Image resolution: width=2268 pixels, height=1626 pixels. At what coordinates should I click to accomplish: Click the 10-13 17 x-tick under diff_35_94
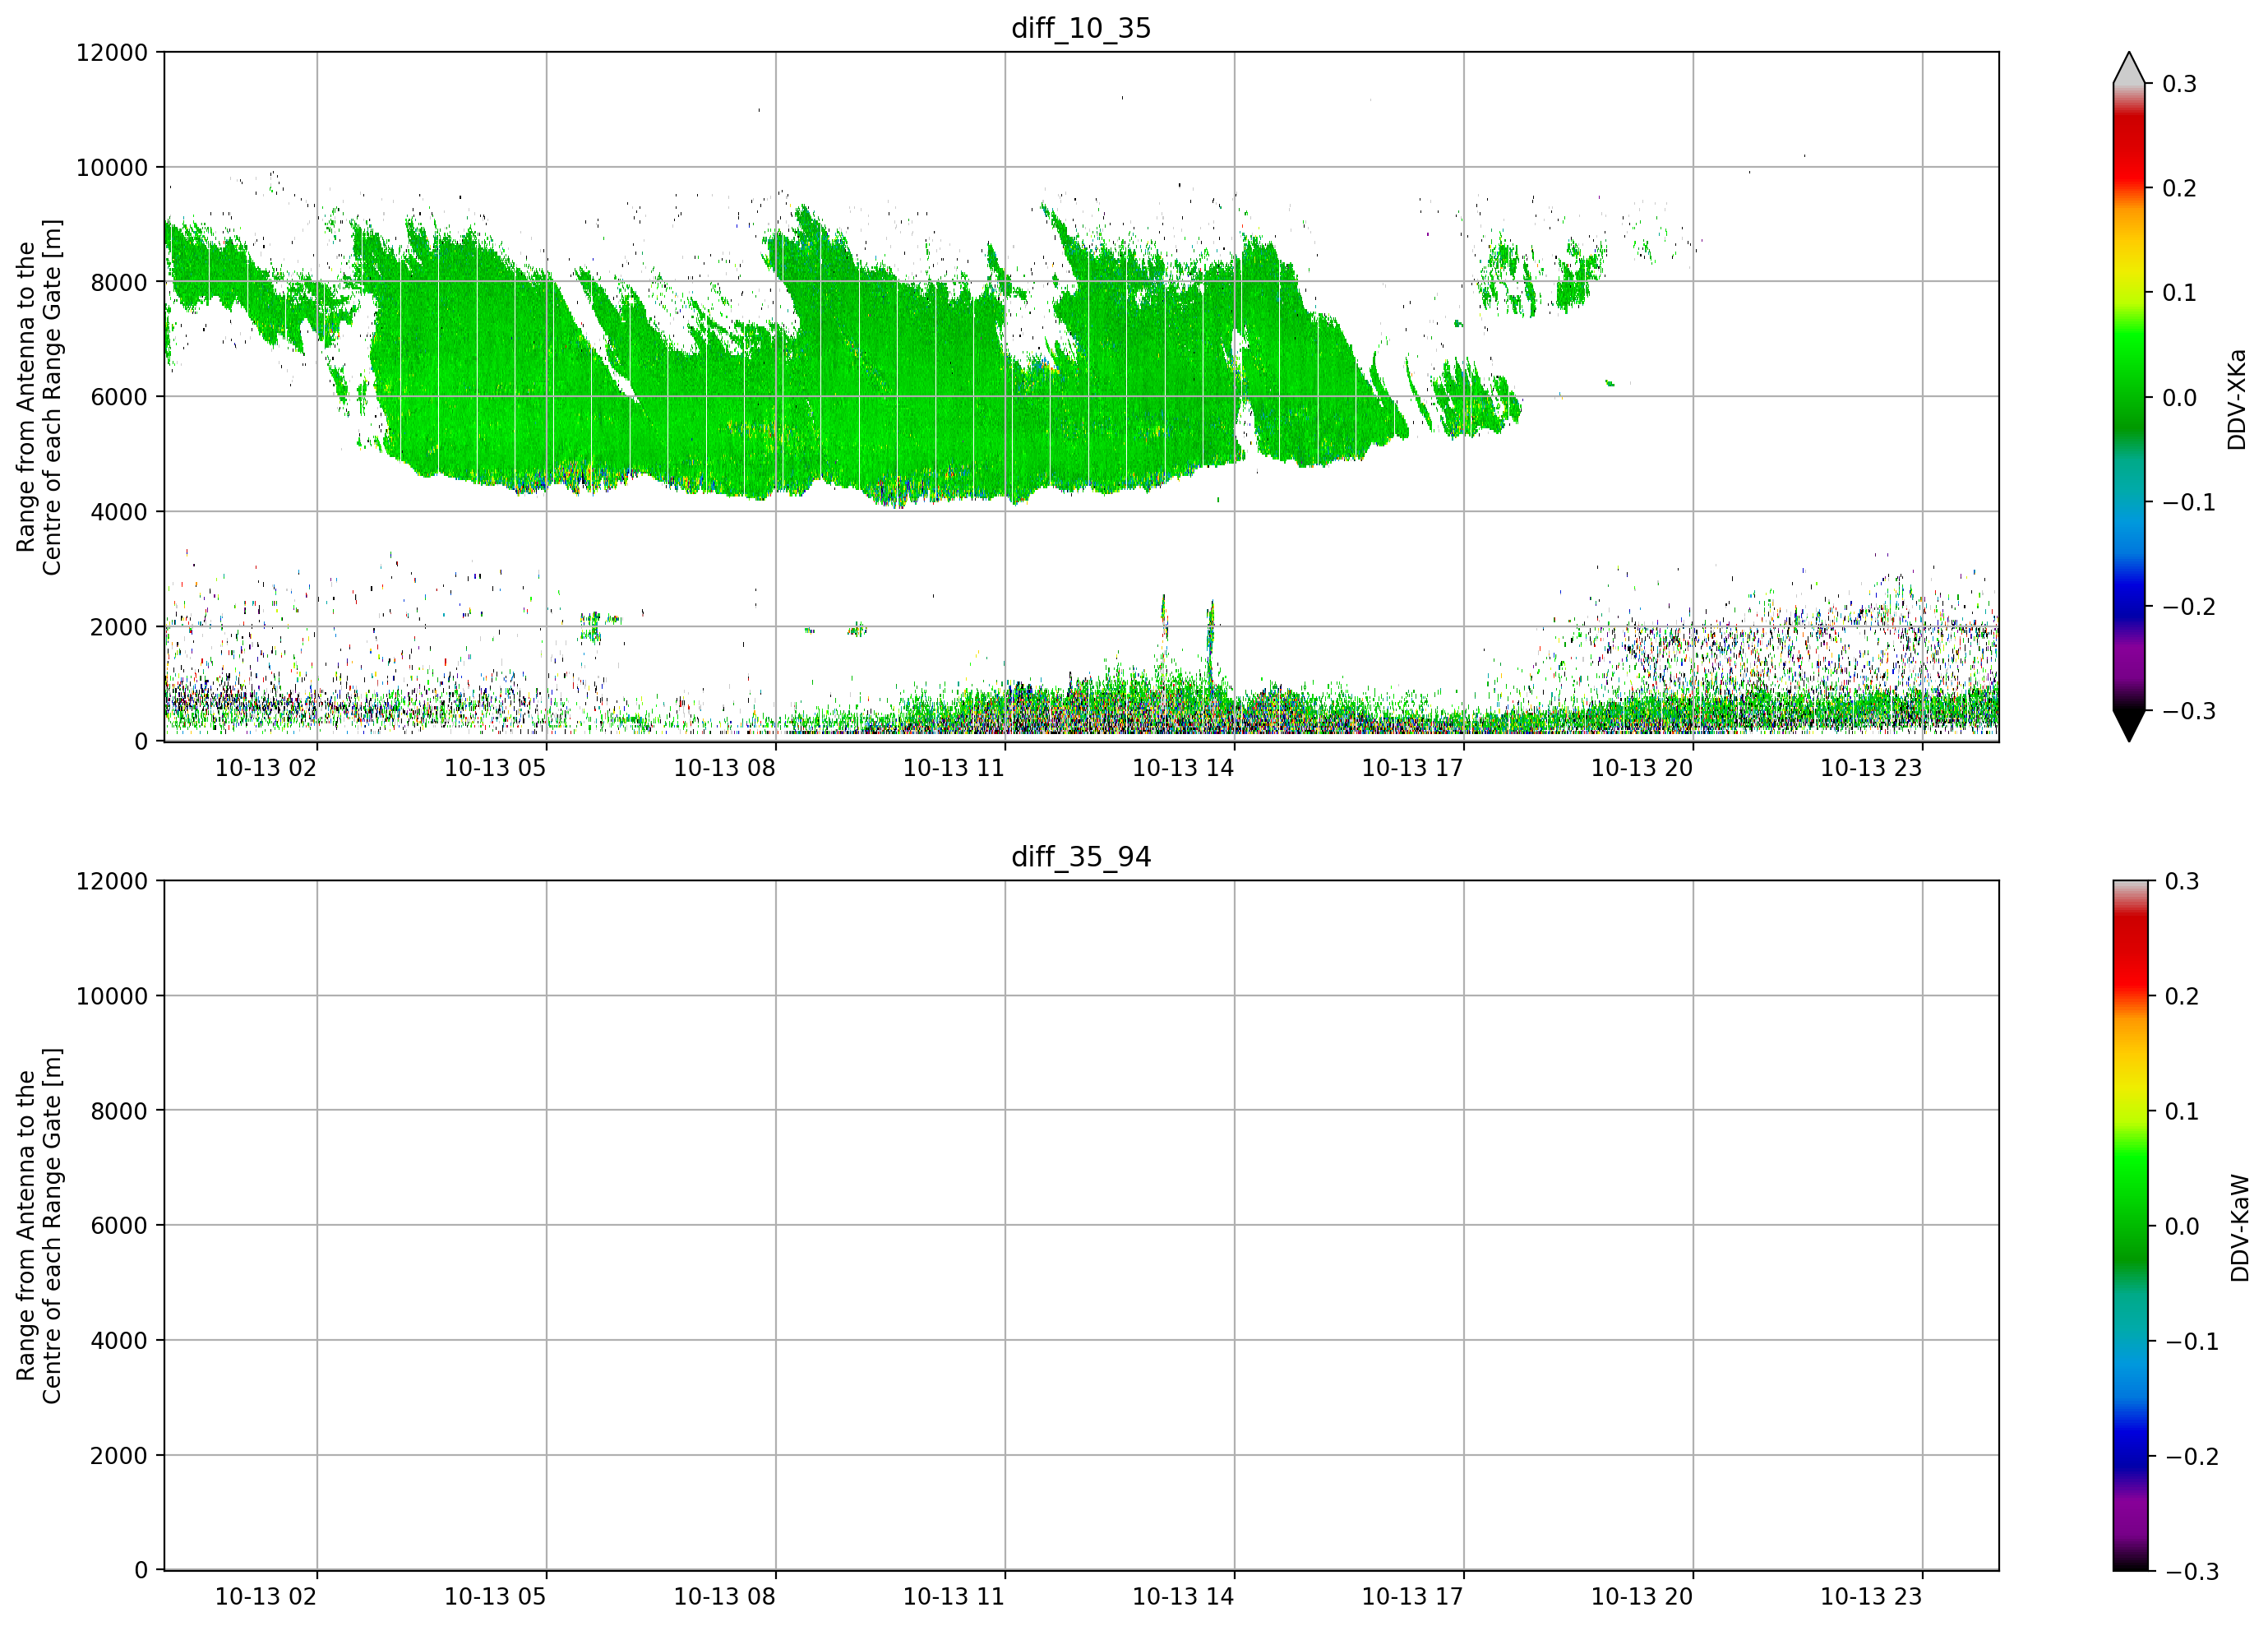tap(1412, 1597)
